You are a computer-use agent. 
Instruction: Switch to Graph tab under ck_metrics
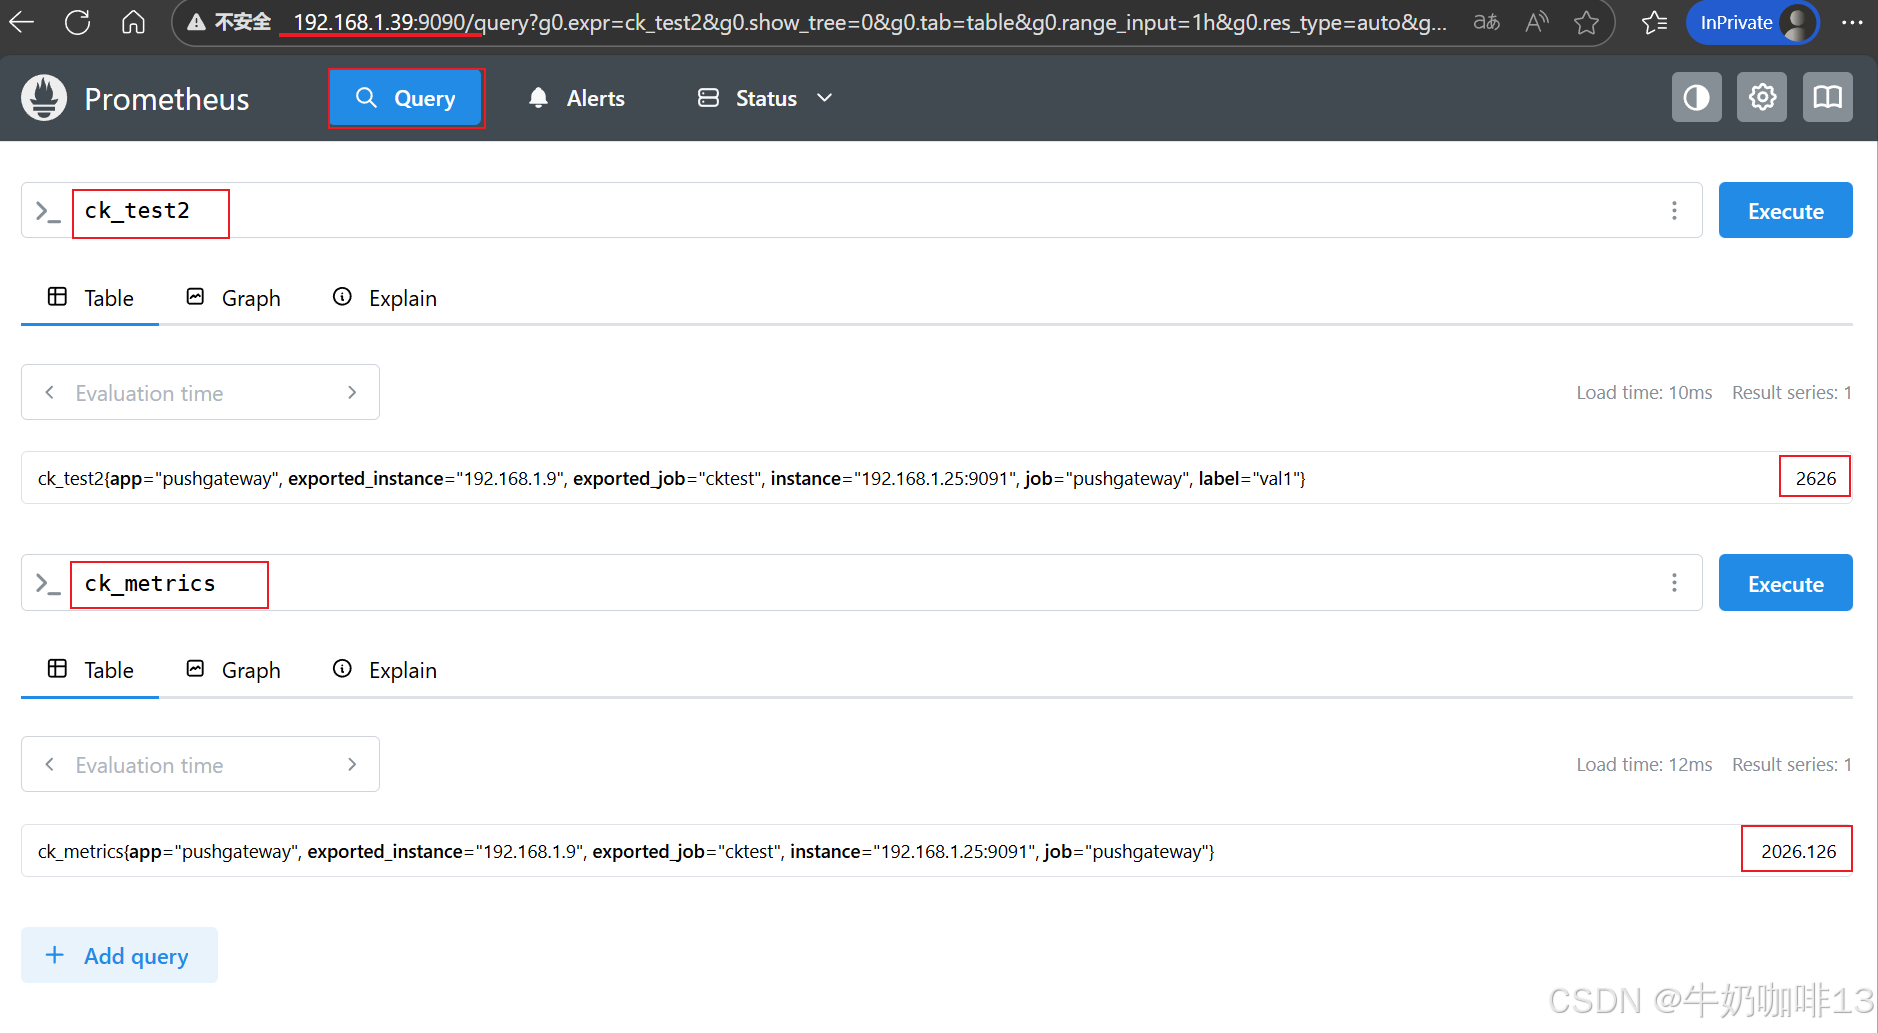234,670
